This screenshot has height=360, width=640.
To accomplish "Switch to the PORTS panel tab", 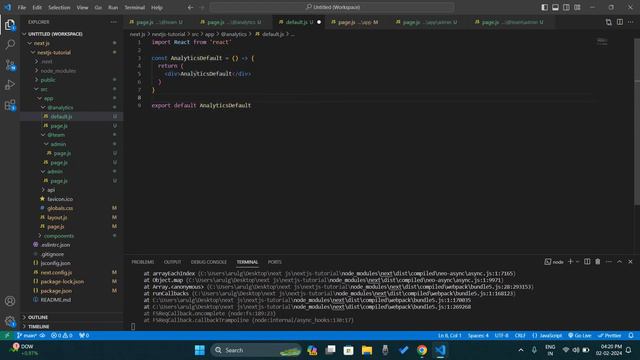I will tap(274, 262).
